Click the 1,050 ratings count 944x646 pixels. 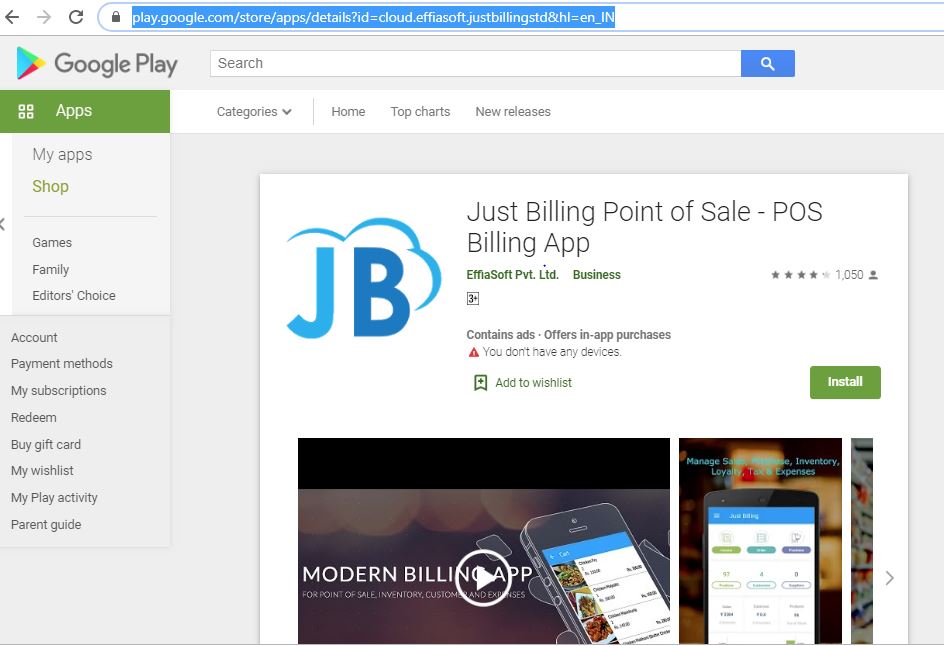click(849, 275)
